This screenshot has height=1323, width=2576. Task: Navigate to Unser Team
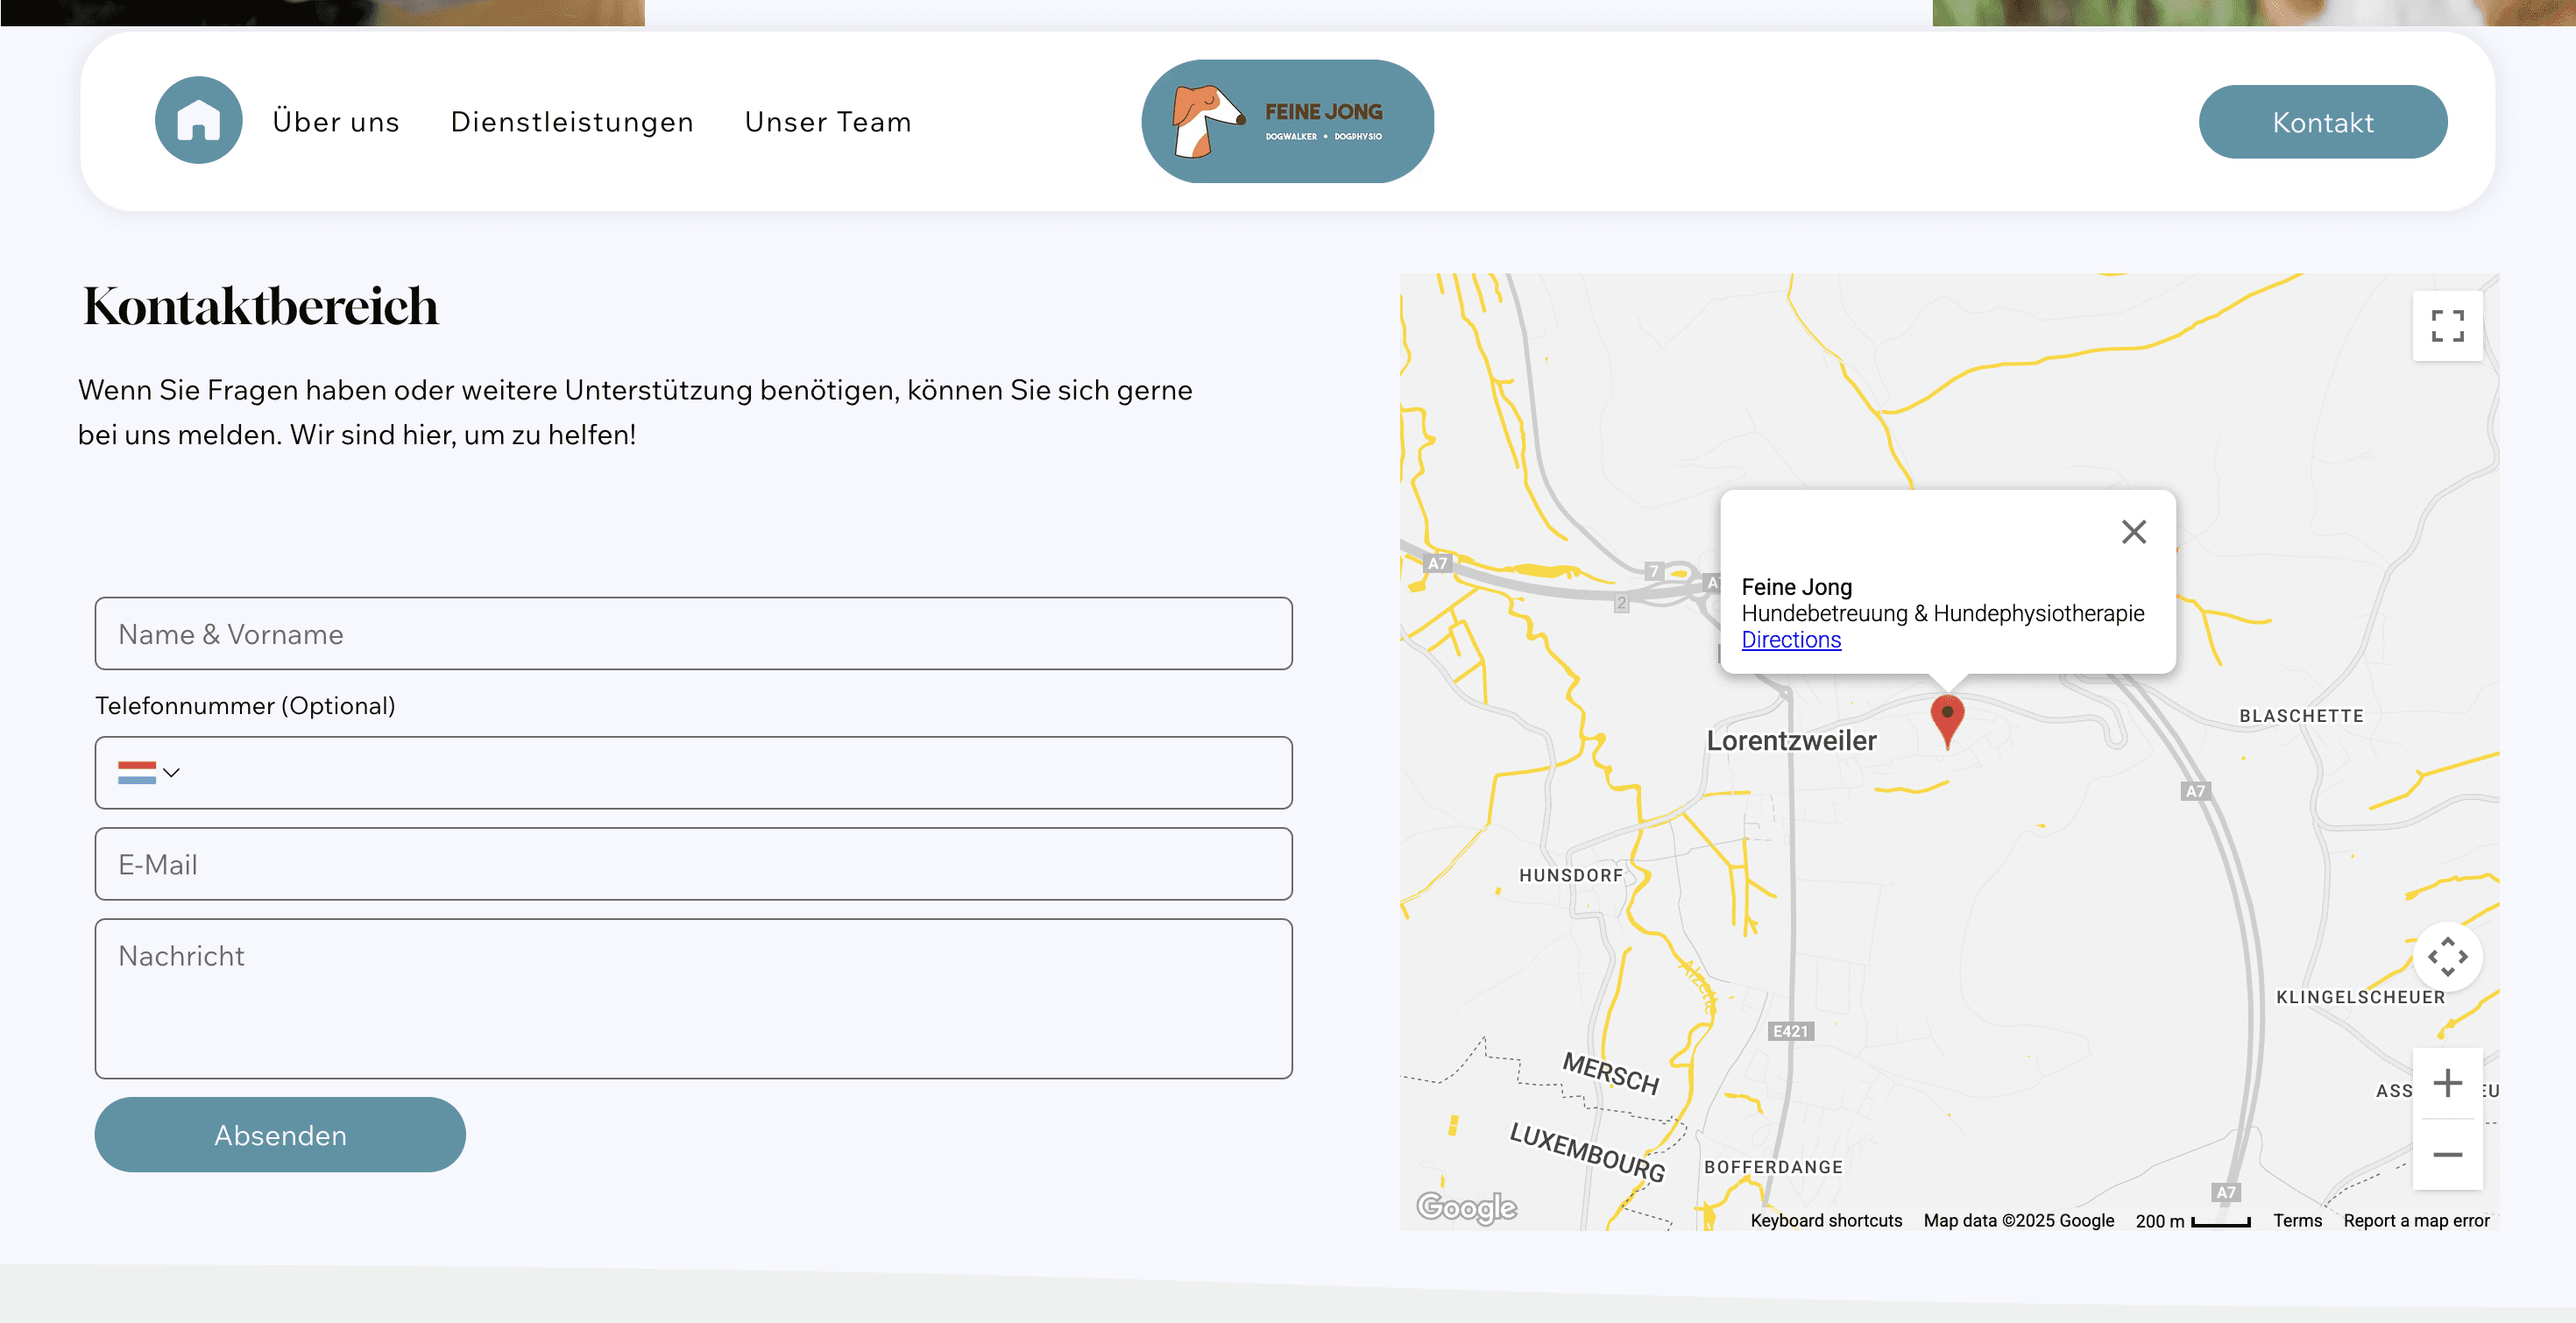coord(828,122)
